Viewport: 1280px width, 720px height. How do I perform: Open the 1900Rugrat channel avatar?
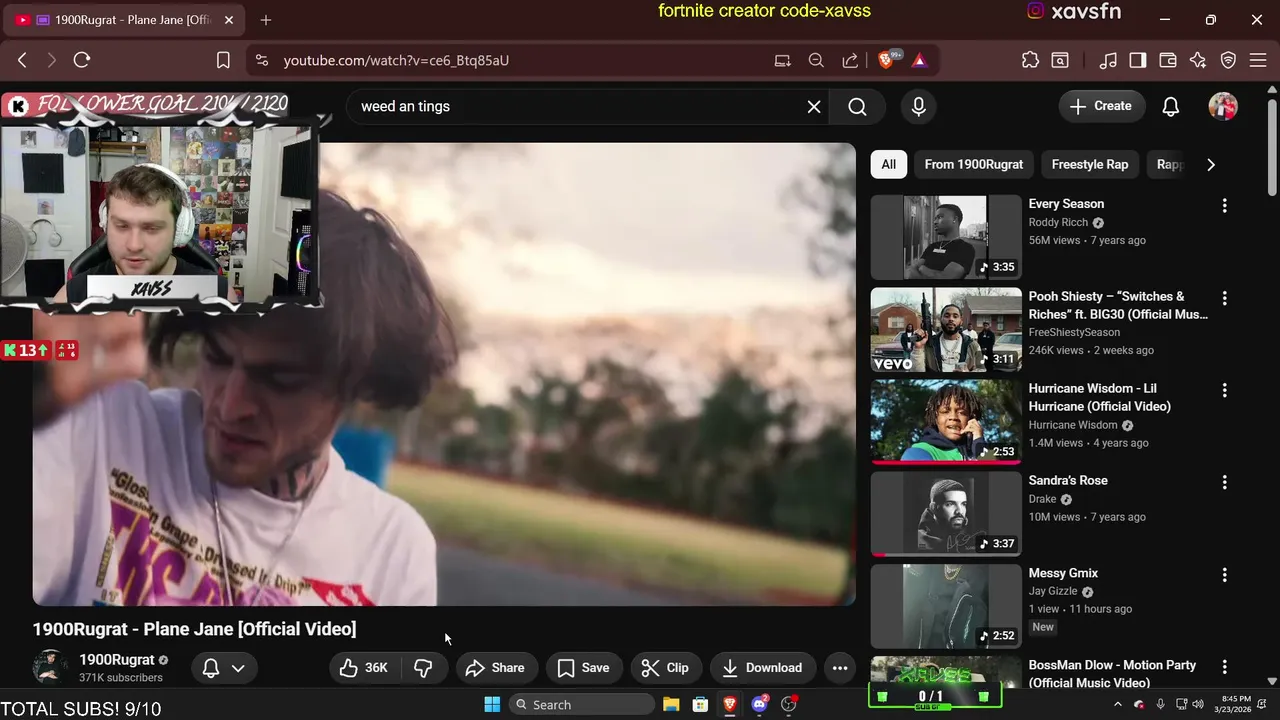51,667
